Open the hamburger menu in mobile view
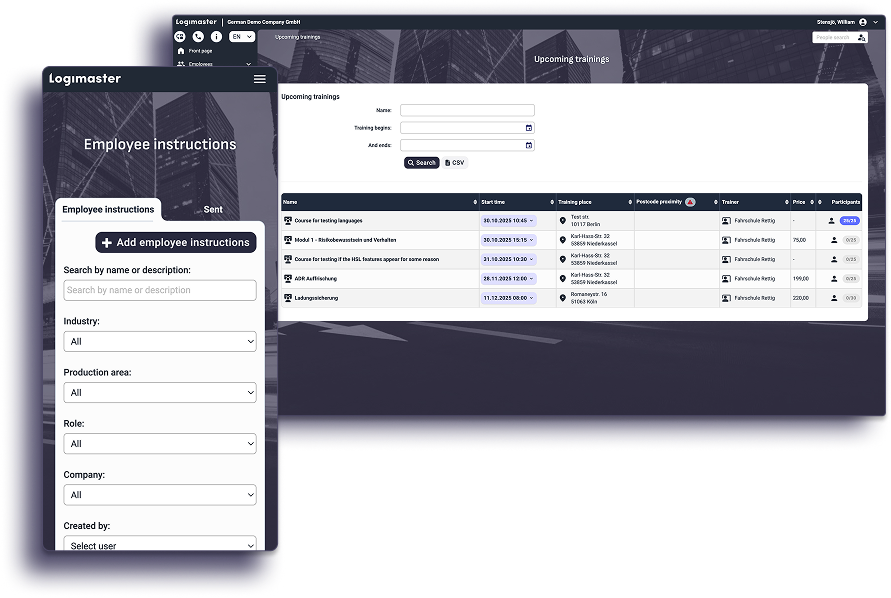The image size is (891, 598). 260,79
